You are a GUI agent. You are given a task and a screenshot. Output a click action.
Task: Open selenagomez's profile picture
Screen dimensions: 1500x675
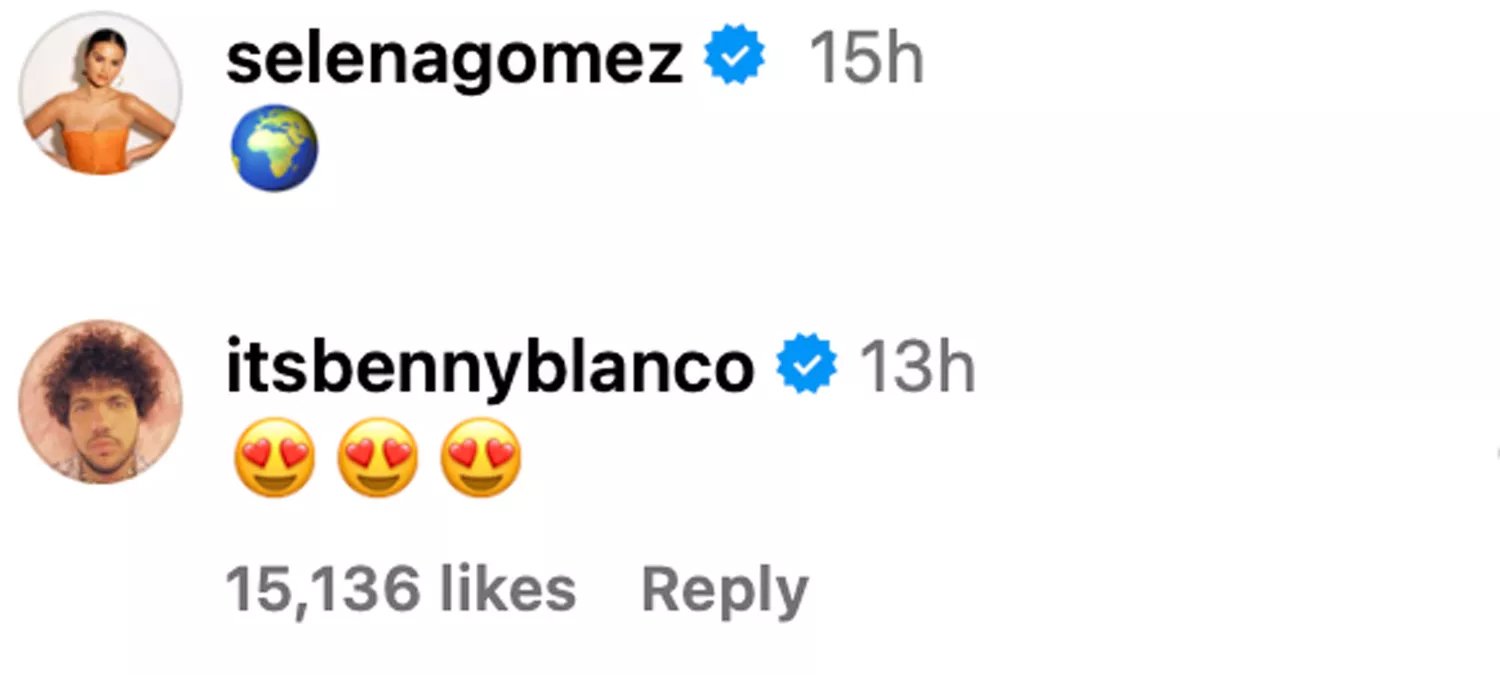tap(100, 94)
